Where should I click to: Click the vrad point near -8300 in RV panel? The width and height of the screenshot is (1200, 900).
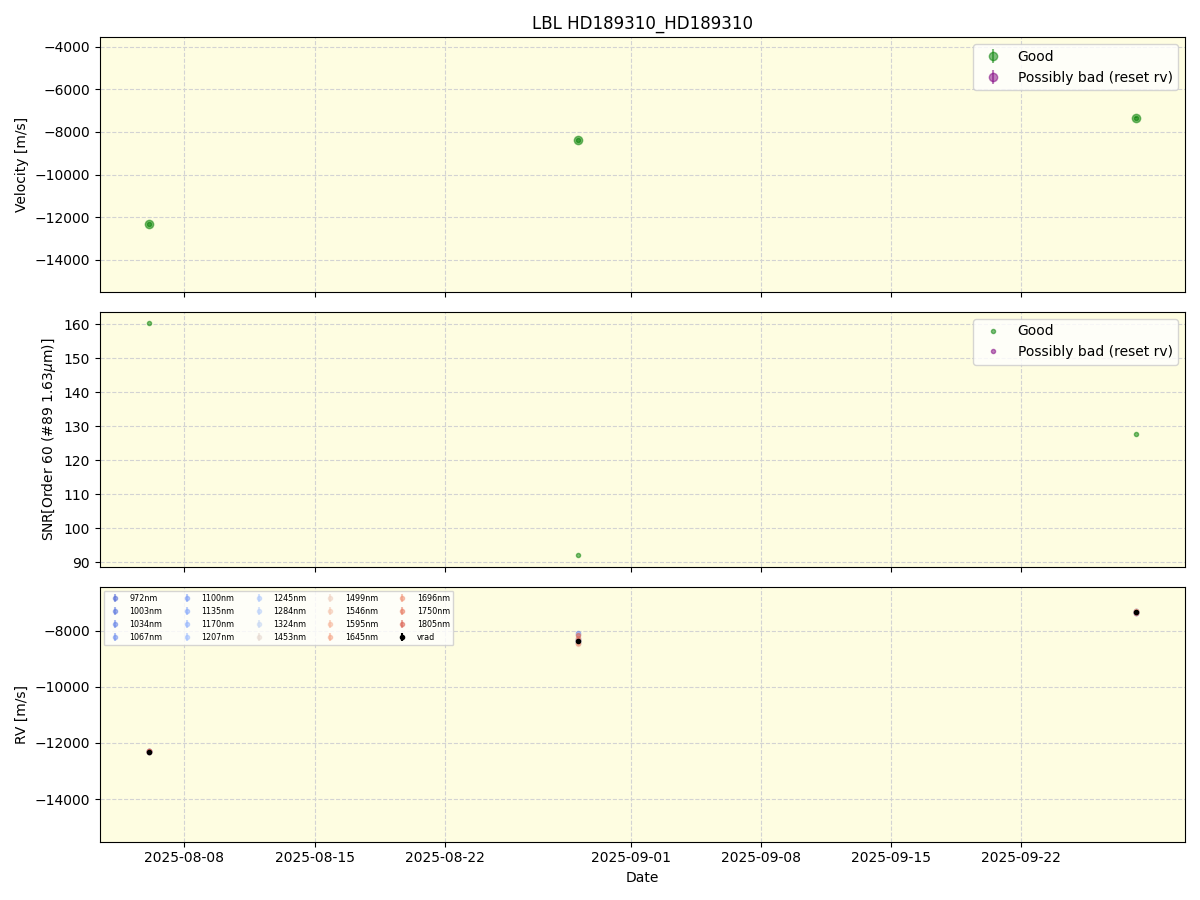[578, 641]
